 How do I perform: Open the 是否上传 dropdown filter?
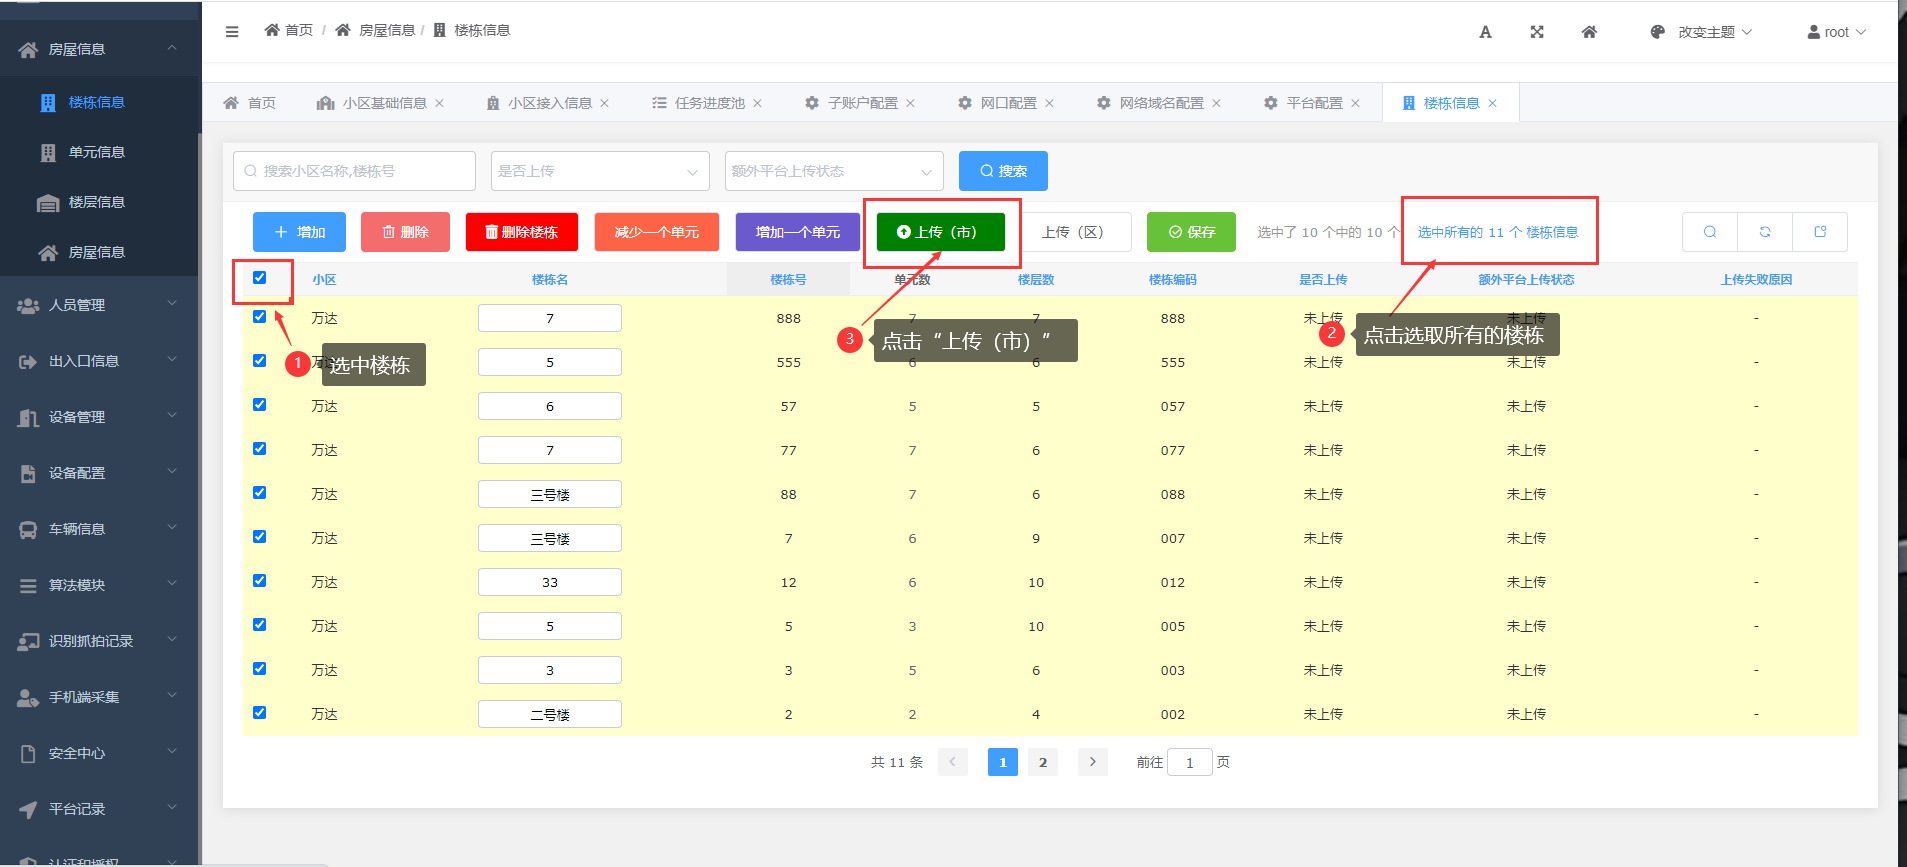tap(600, 171)
